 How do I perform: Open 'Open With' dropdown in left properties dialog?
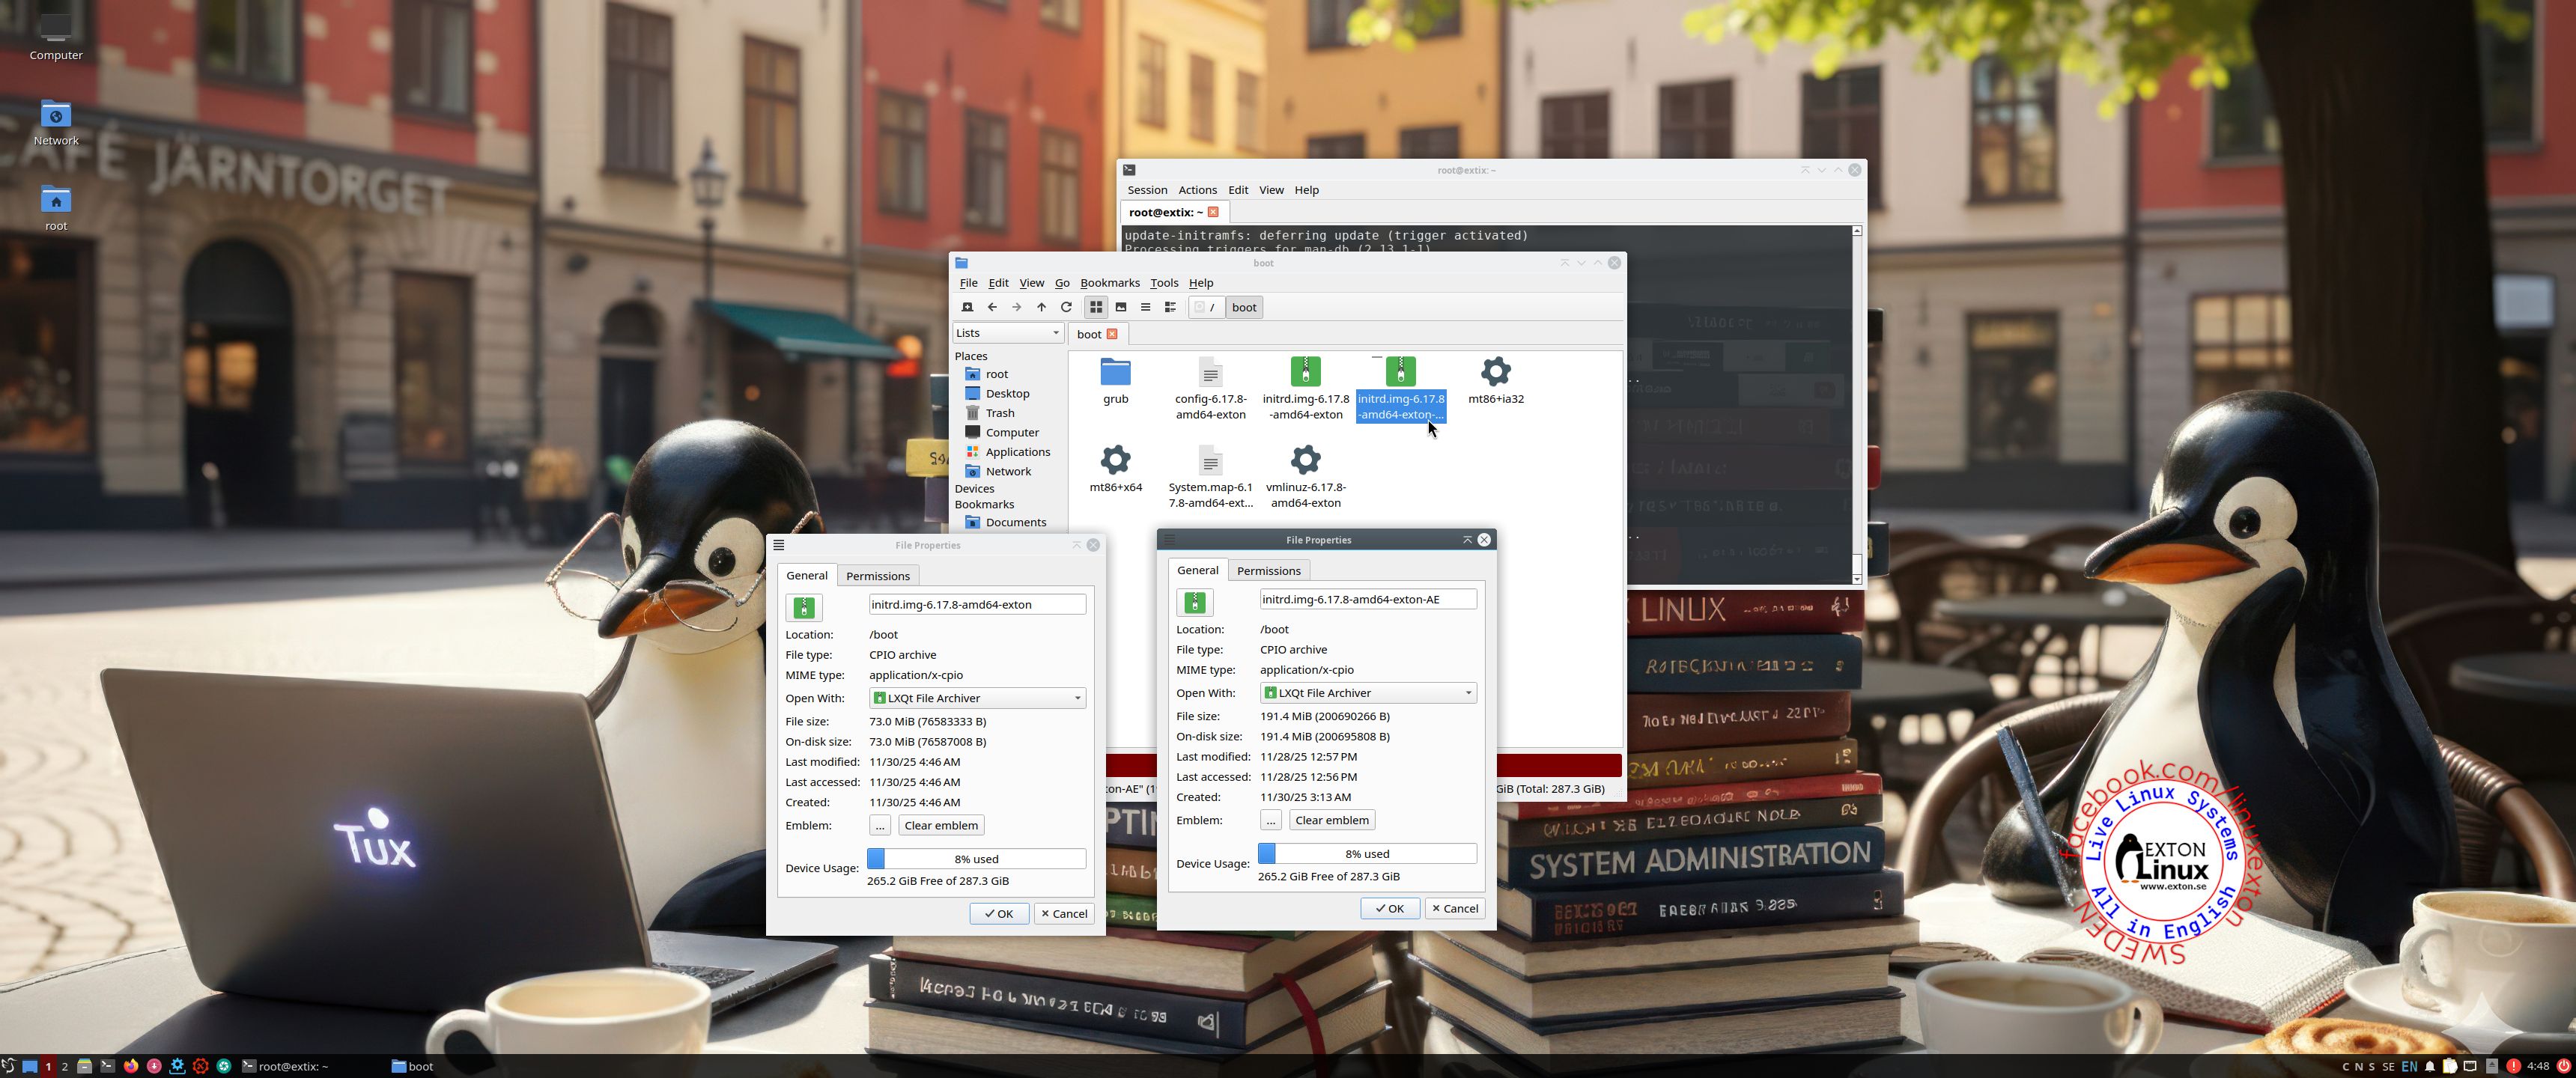pyautogui.click(x=977, y=698)
